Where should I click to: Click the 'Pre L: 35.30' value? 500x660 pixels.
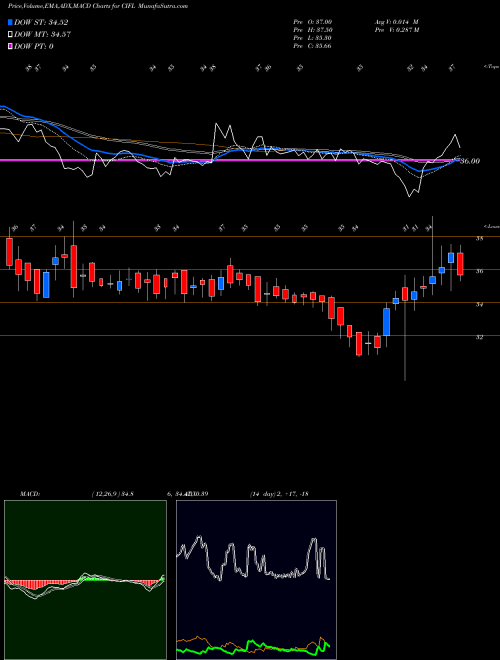click(313, 38)
